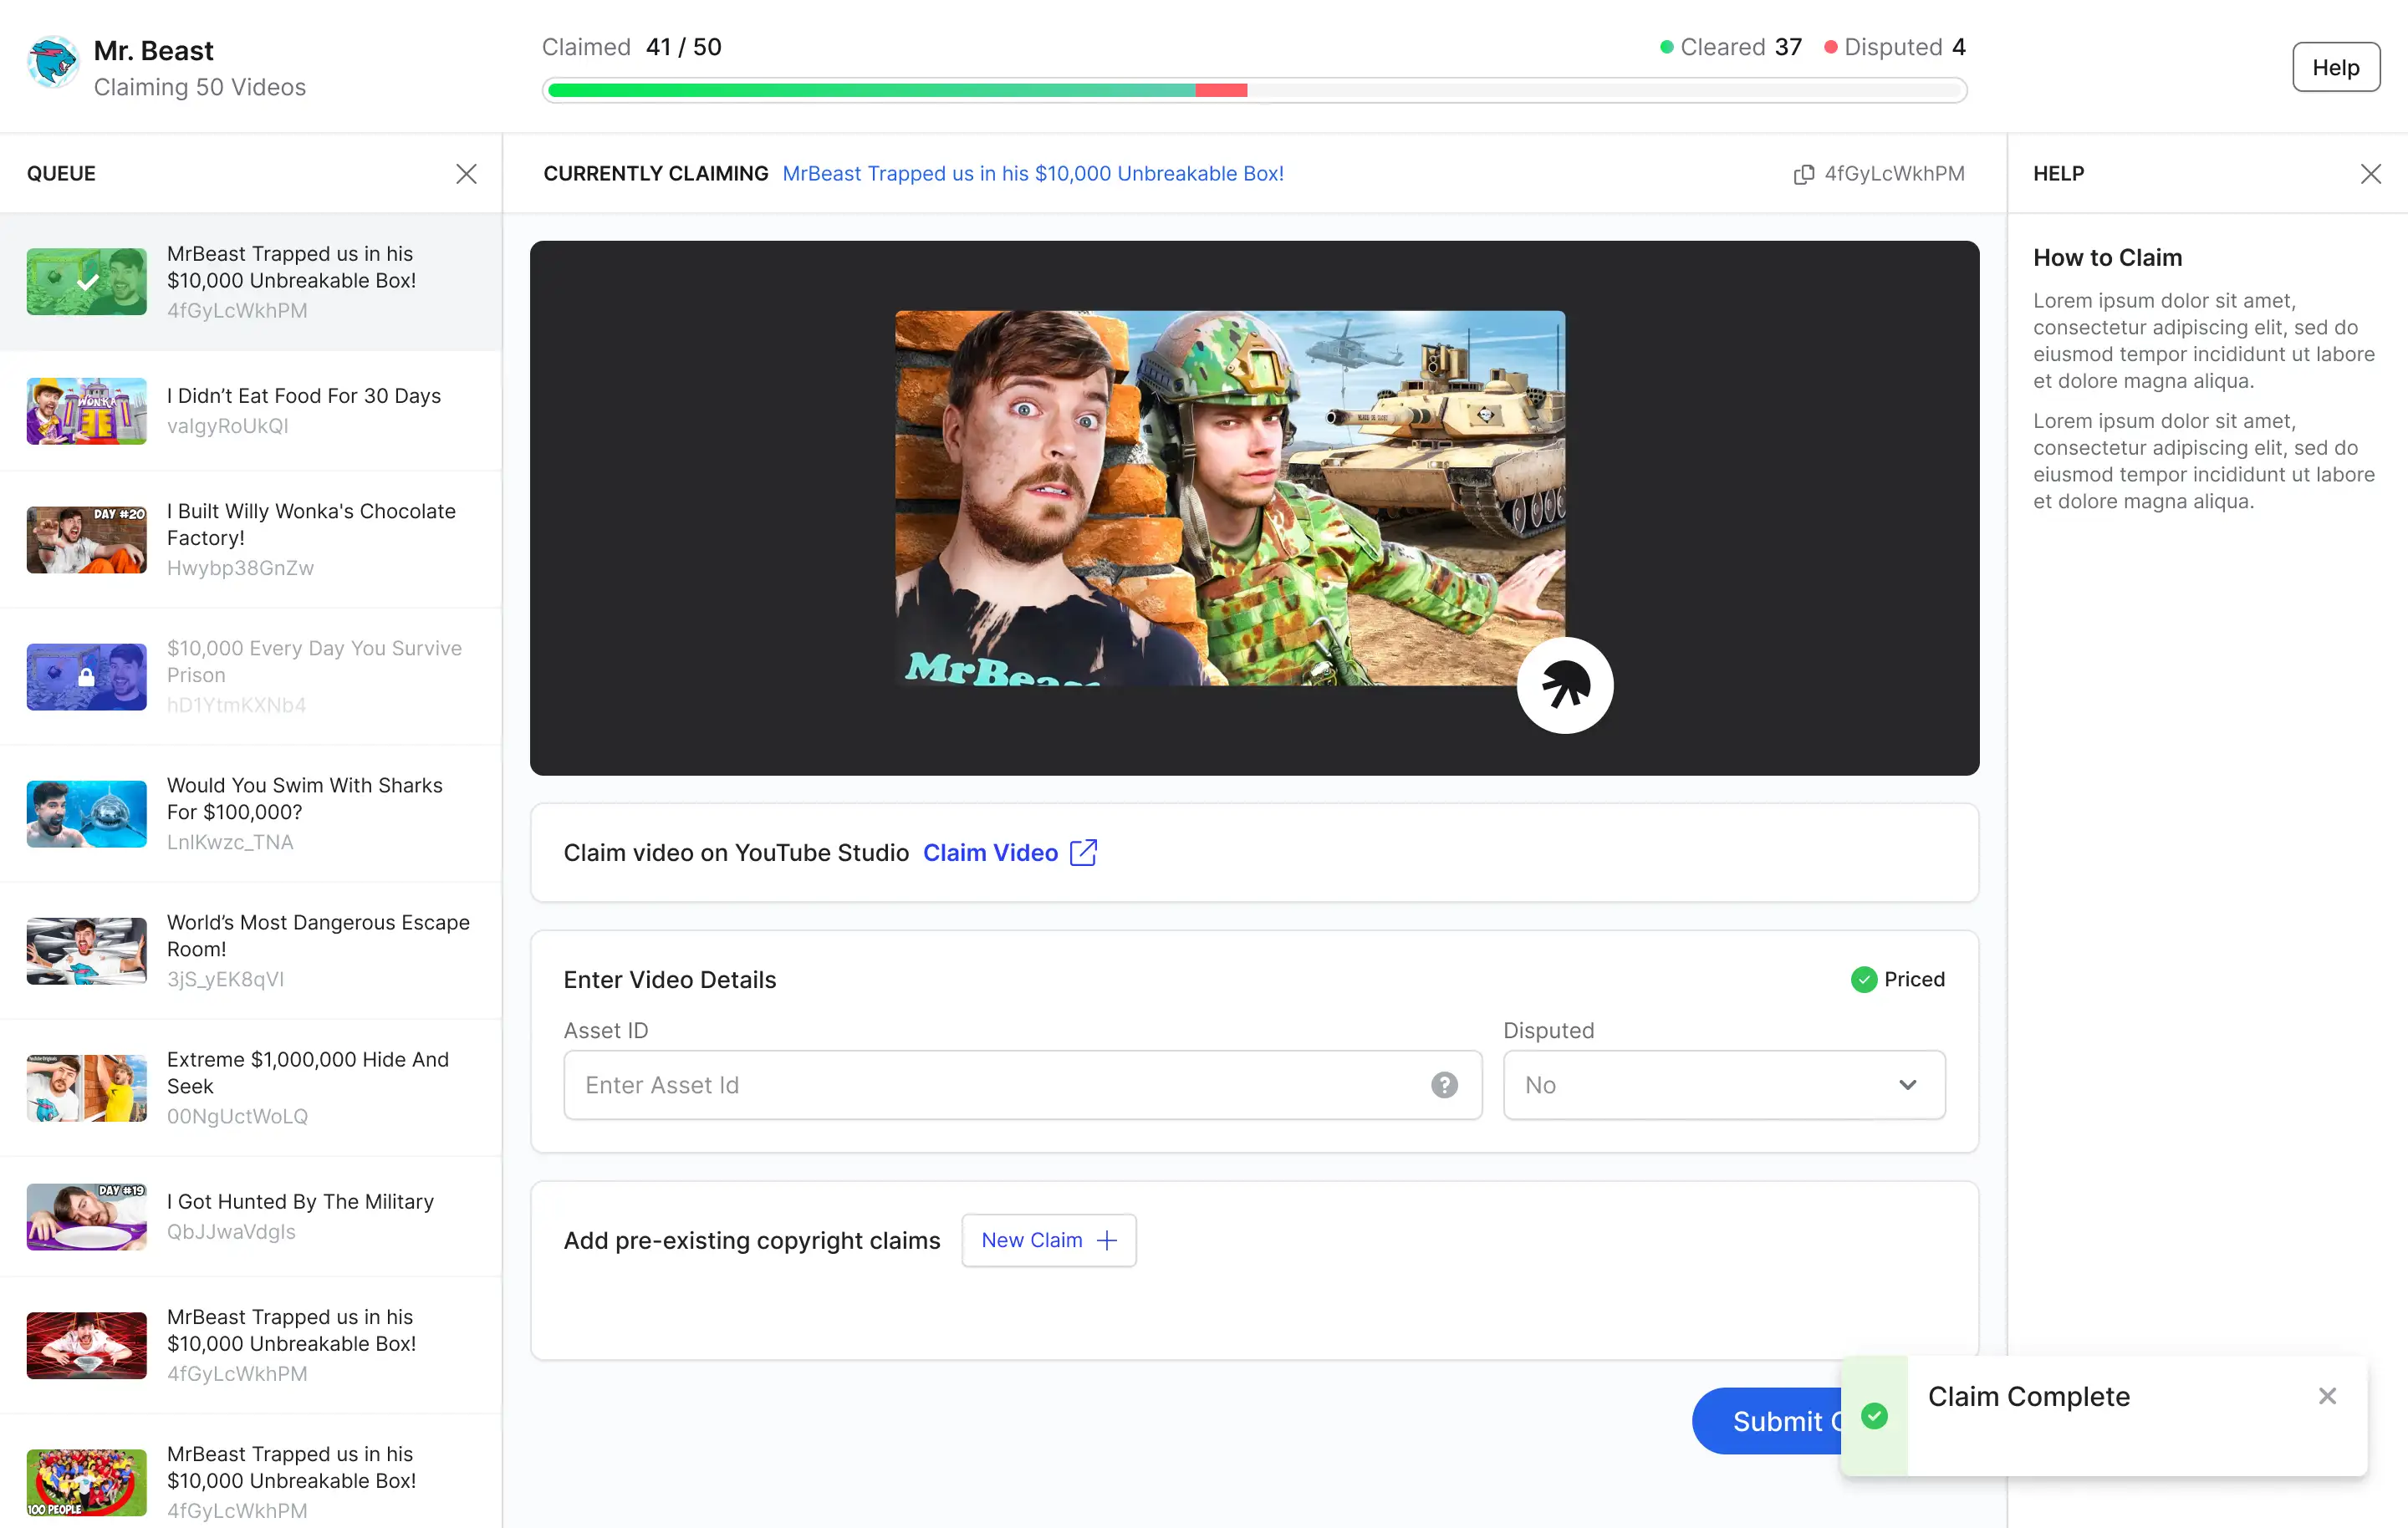Select Extreme $1,000,000 Hide And Seek
Image resolution: width=2408 pixels, height=1528 pixels.
click(251, 1088)
